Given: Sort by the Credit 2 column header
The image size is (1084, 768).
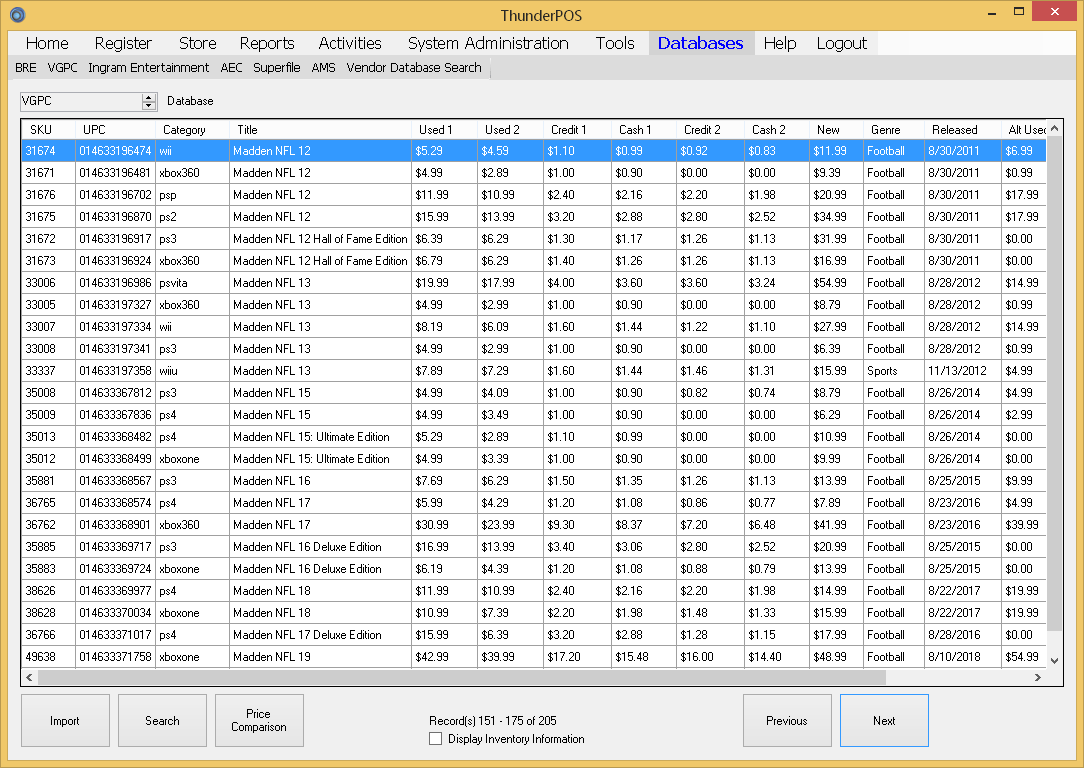Looking at the screenshot, I should (710, 129).
